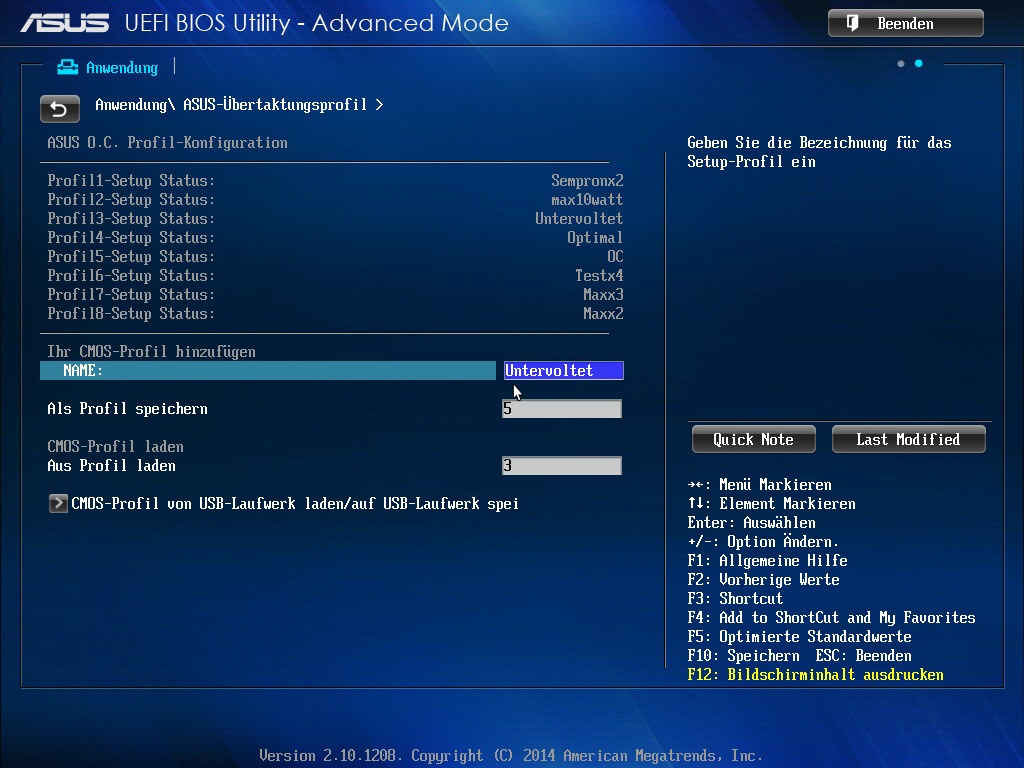Image resolution: width=1024 pixels, height=768 pixels.
Task: Open the Anwendung tab
Action: 108,67
